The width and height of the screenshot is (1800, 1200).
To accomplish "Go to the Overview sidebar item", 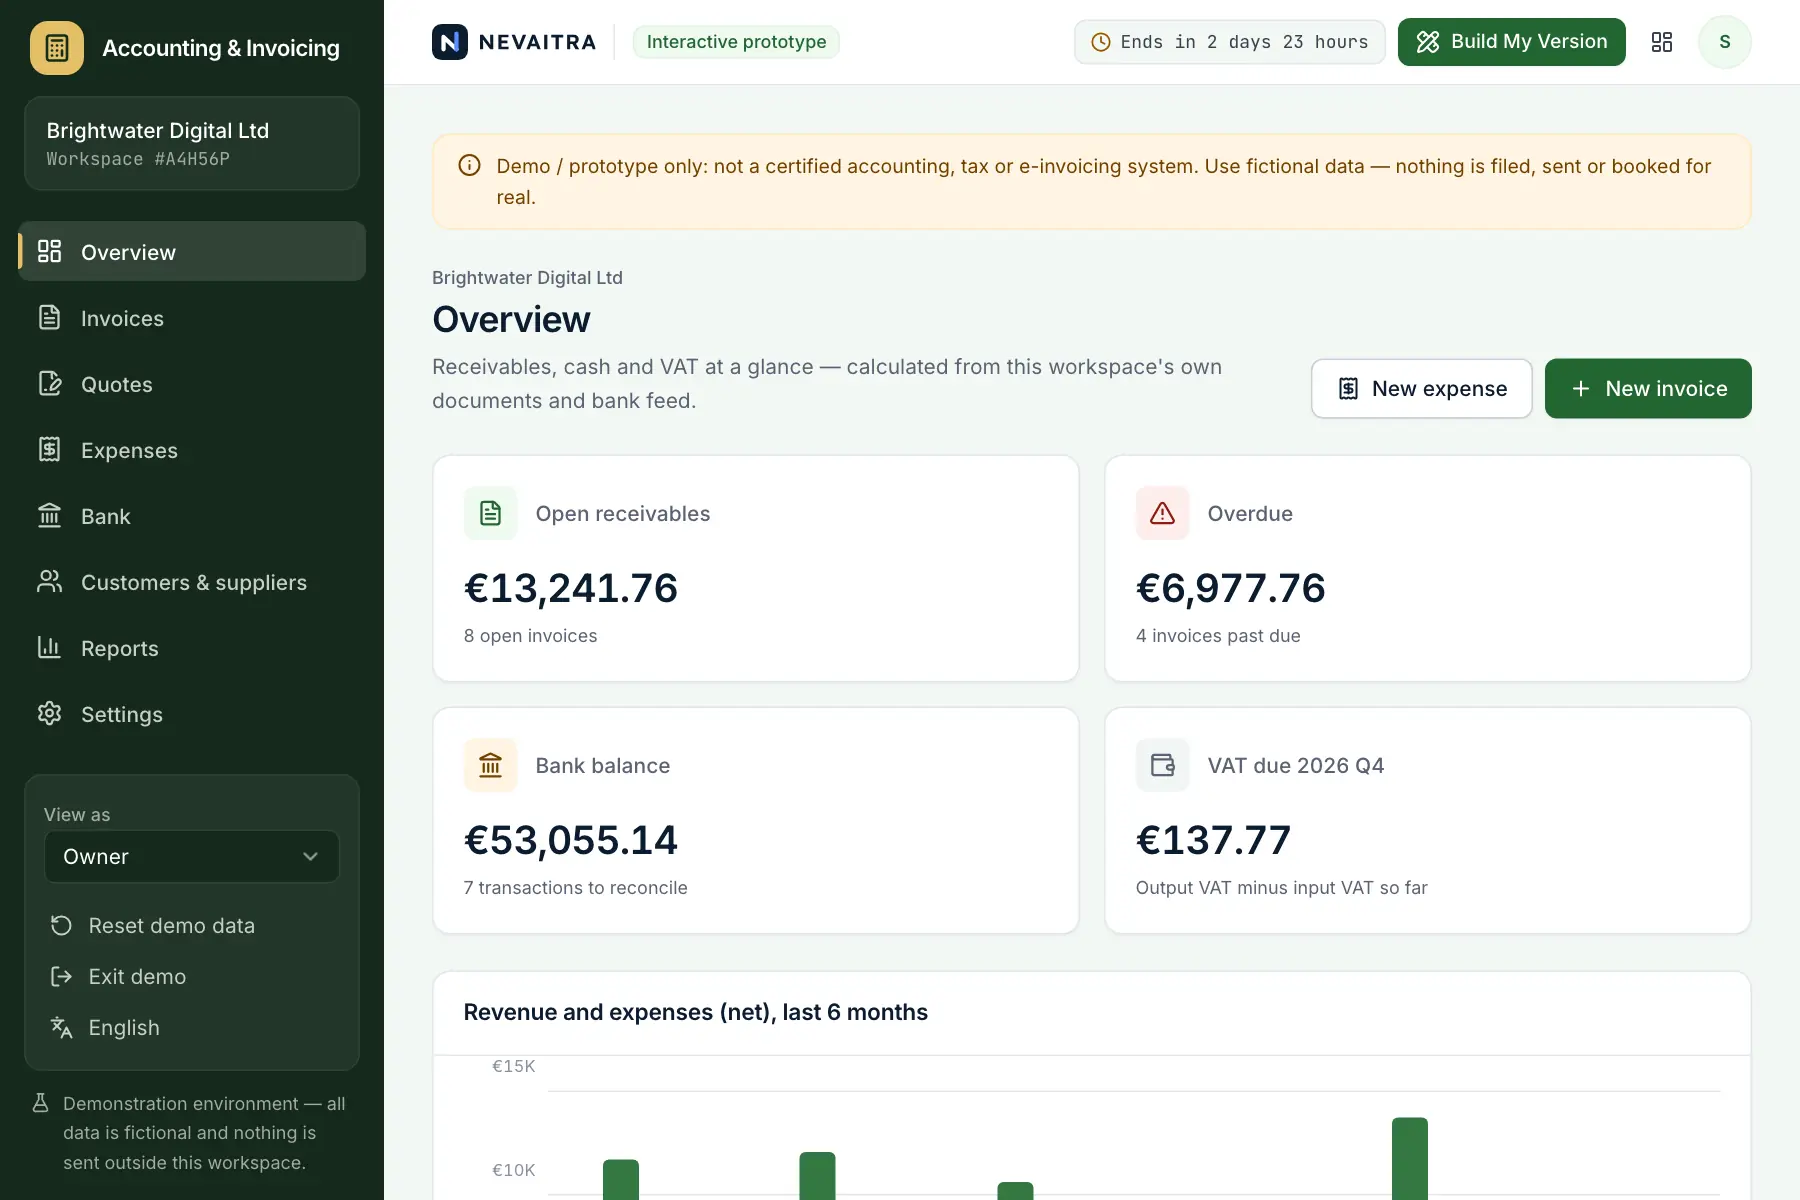I will [192, 252].
